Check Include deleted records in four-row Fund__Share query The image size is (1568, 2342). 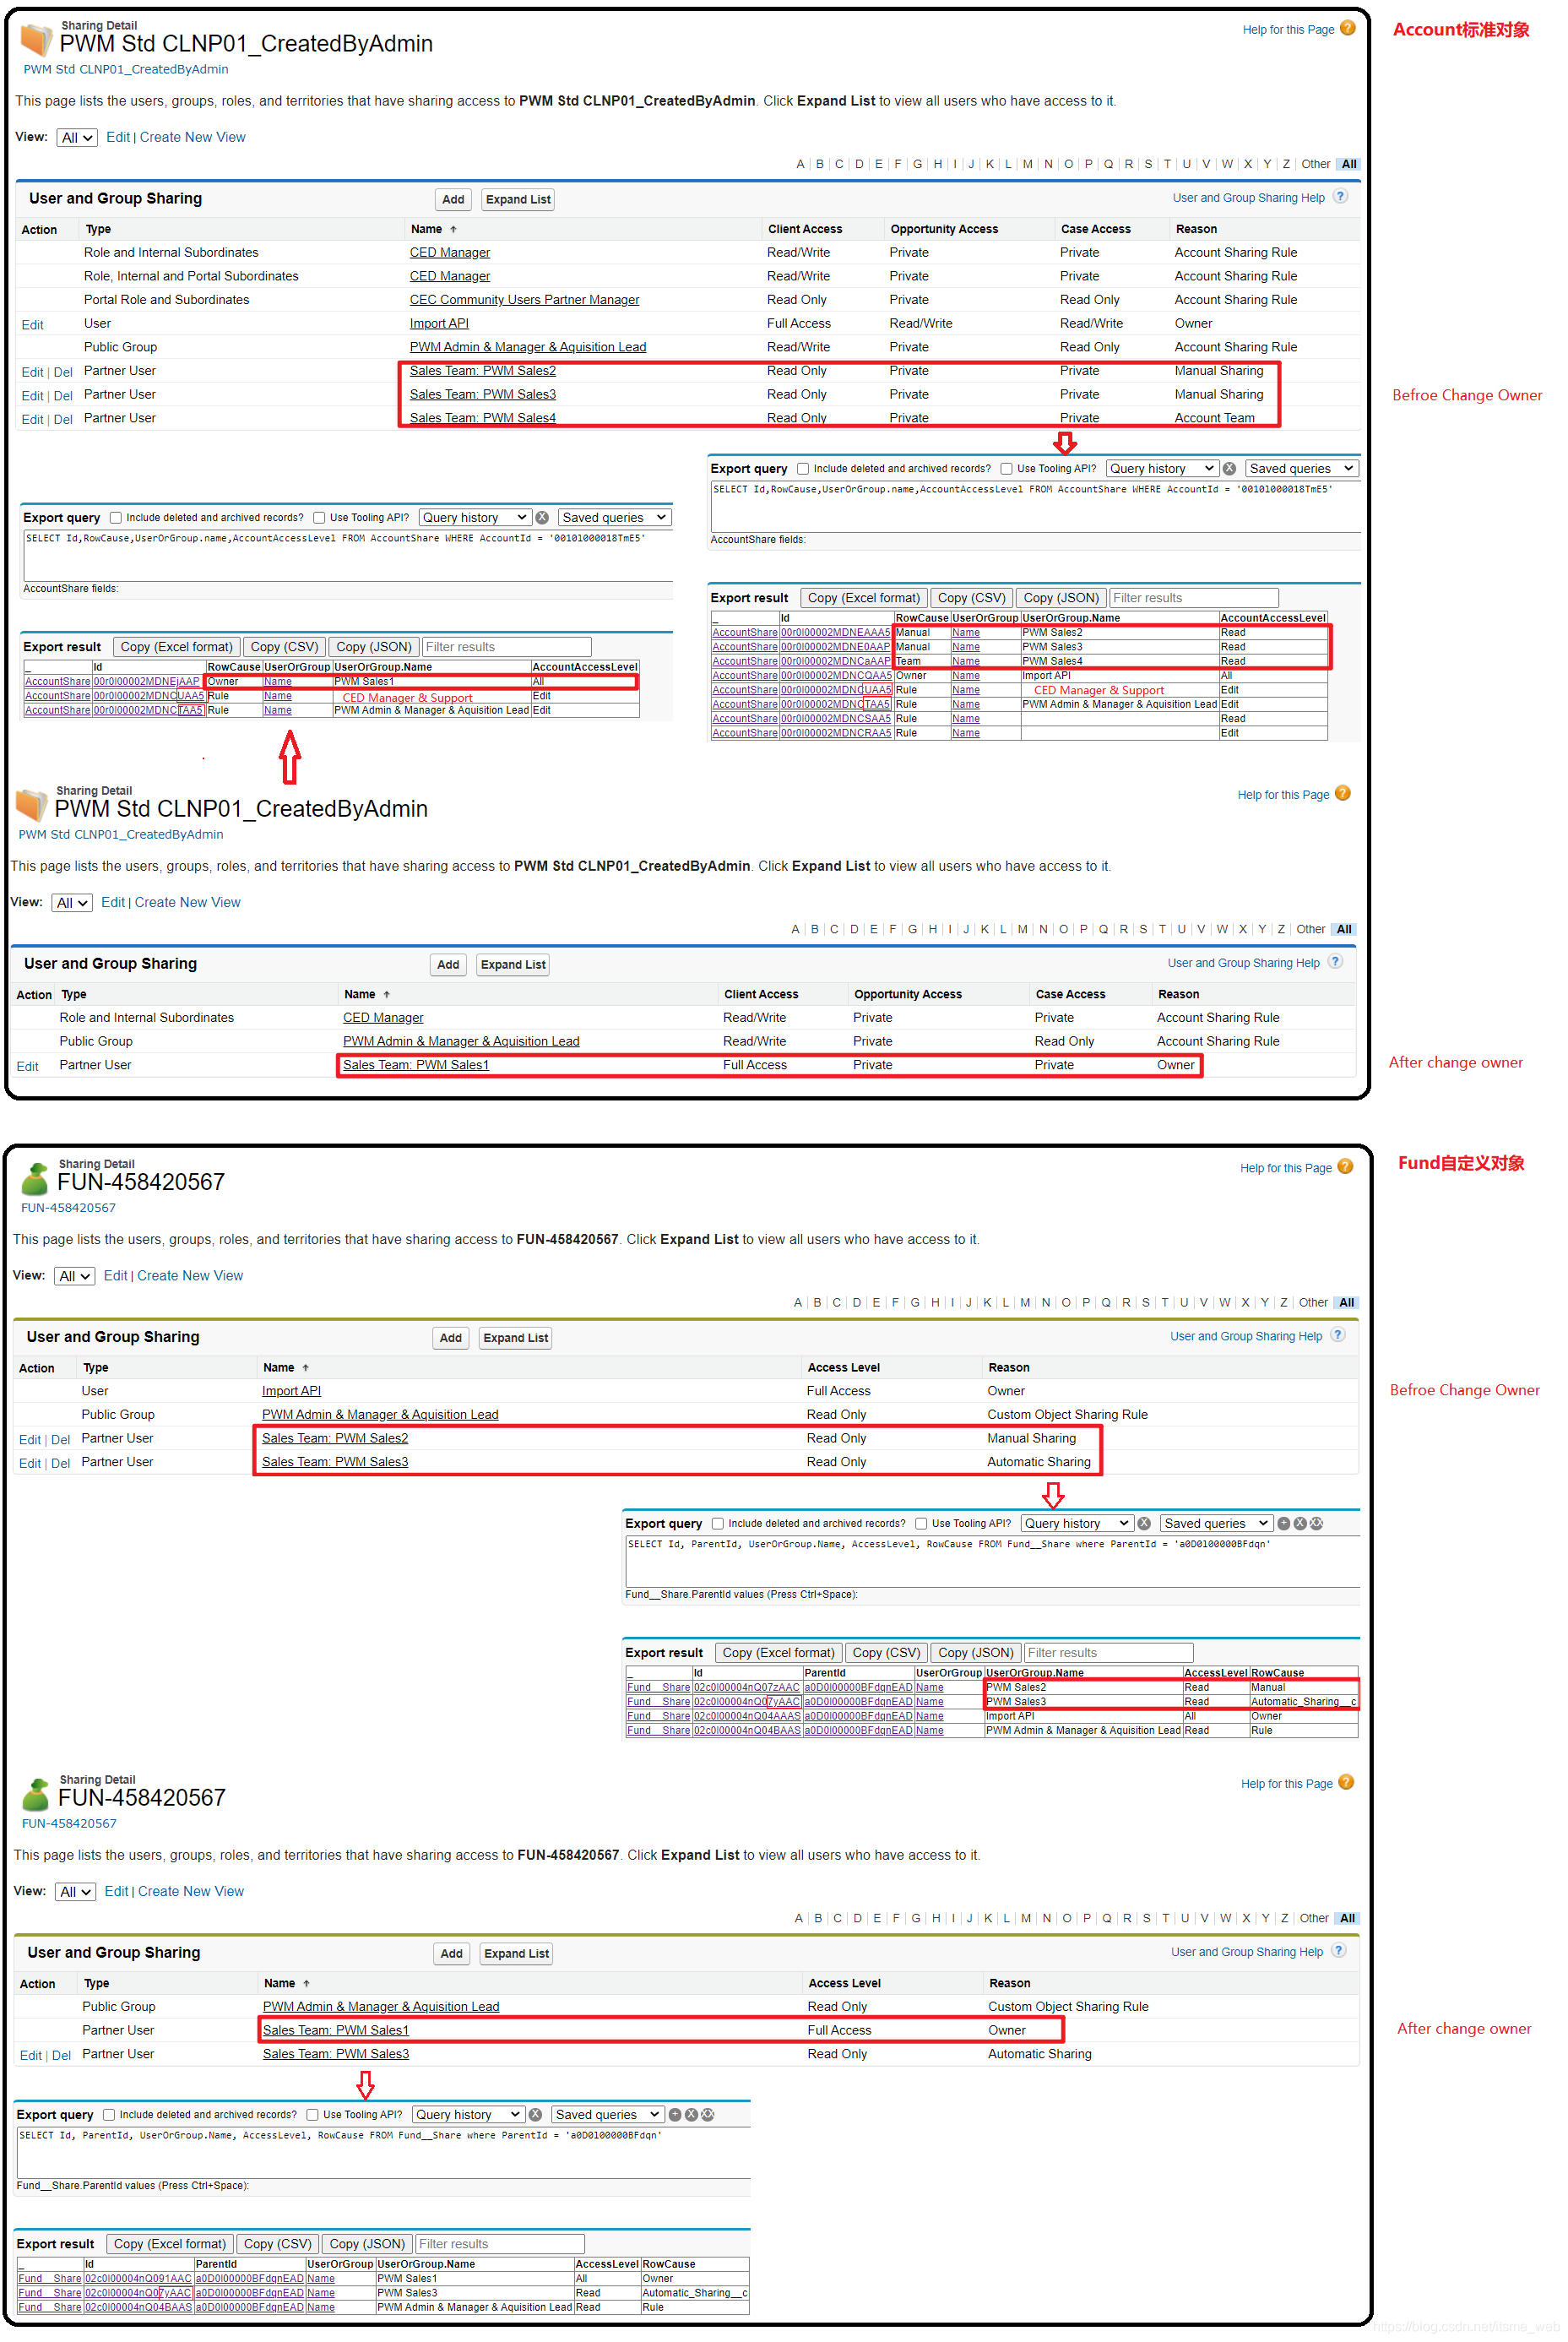(x=718, y=1524)
